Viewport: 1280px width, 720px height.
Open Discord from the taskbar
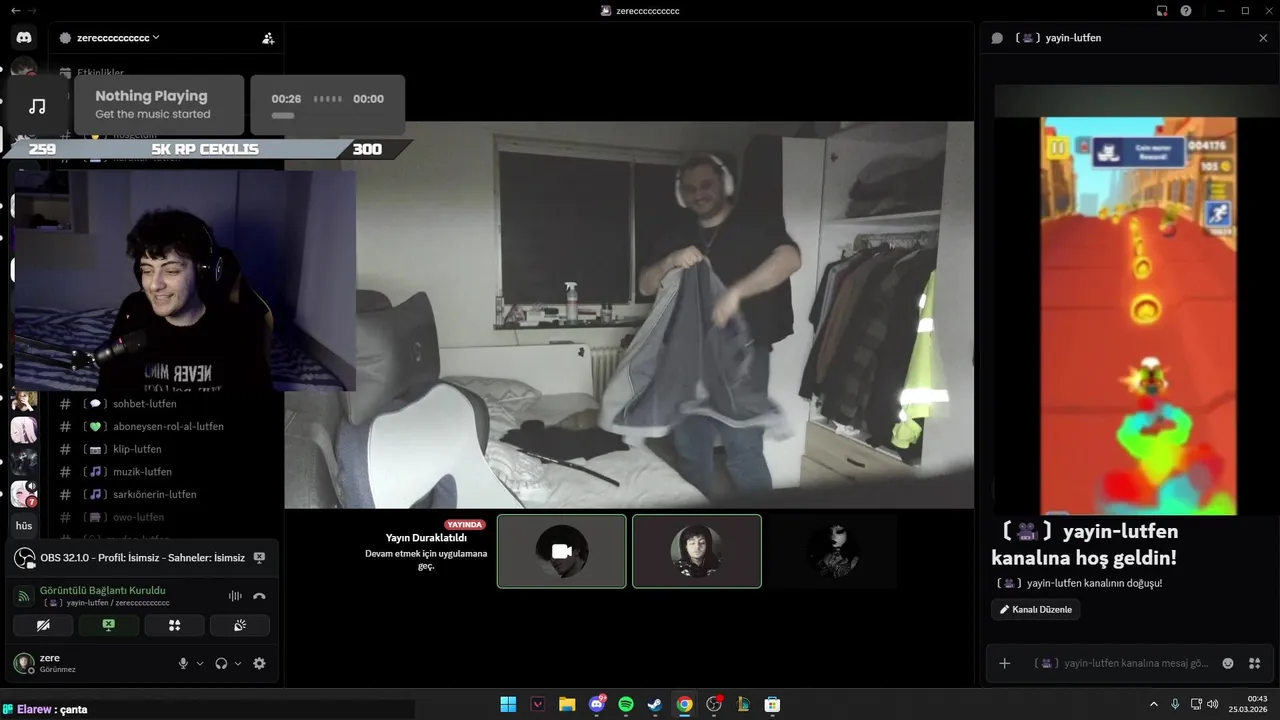[597, 704]
